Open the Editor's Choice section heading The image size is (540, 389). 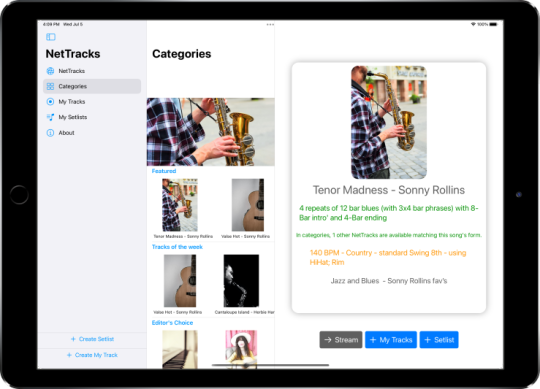172,323
